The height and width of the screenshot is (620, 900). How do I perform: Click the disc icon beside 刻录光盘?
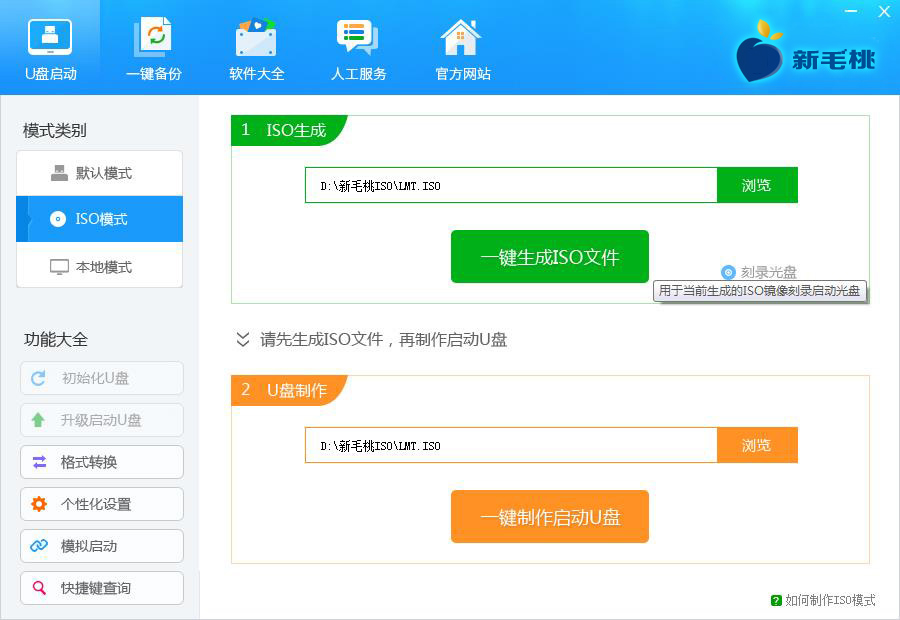click(x=728, y=272)
